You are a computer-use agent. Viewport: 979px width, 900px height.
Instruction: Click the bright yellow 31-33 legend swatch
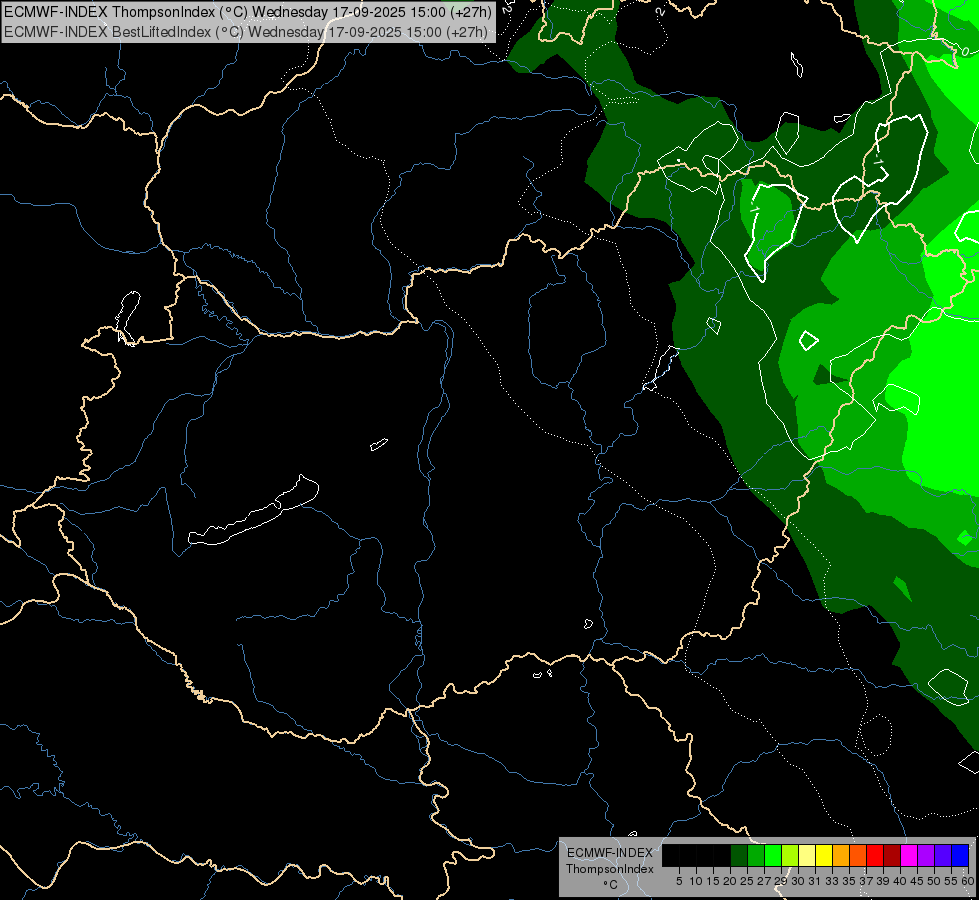(x=824, y=855)
